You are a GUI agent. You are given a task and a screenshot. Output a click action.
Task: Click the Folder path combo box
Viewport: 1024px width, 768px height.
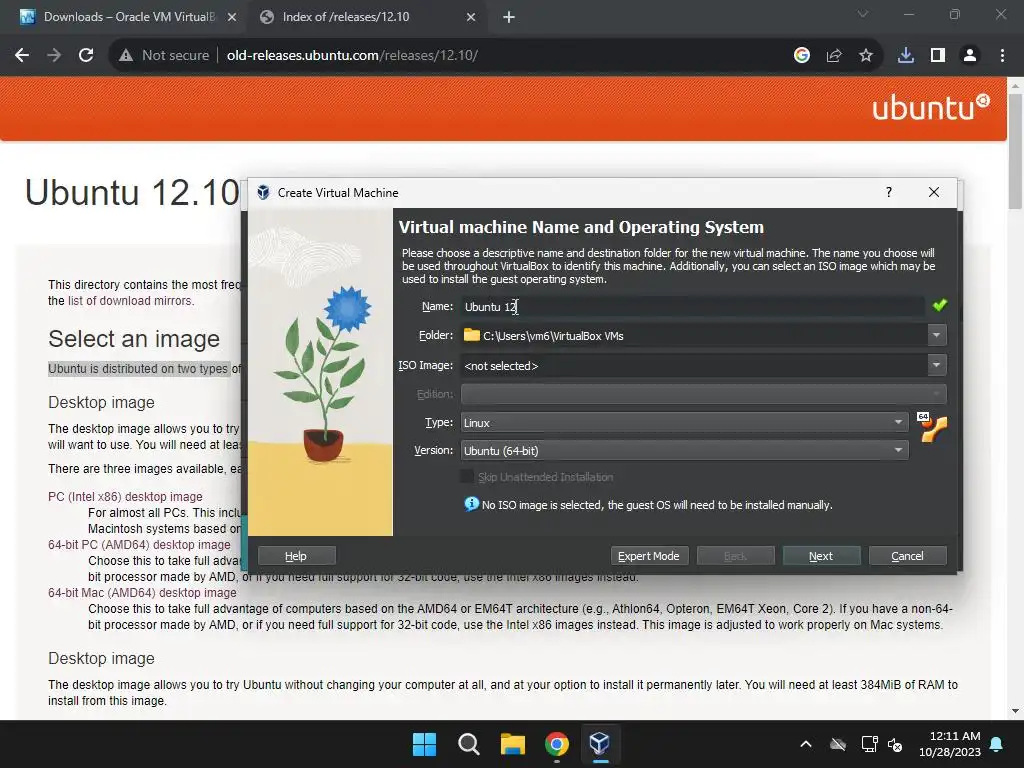tap(694, 336)
